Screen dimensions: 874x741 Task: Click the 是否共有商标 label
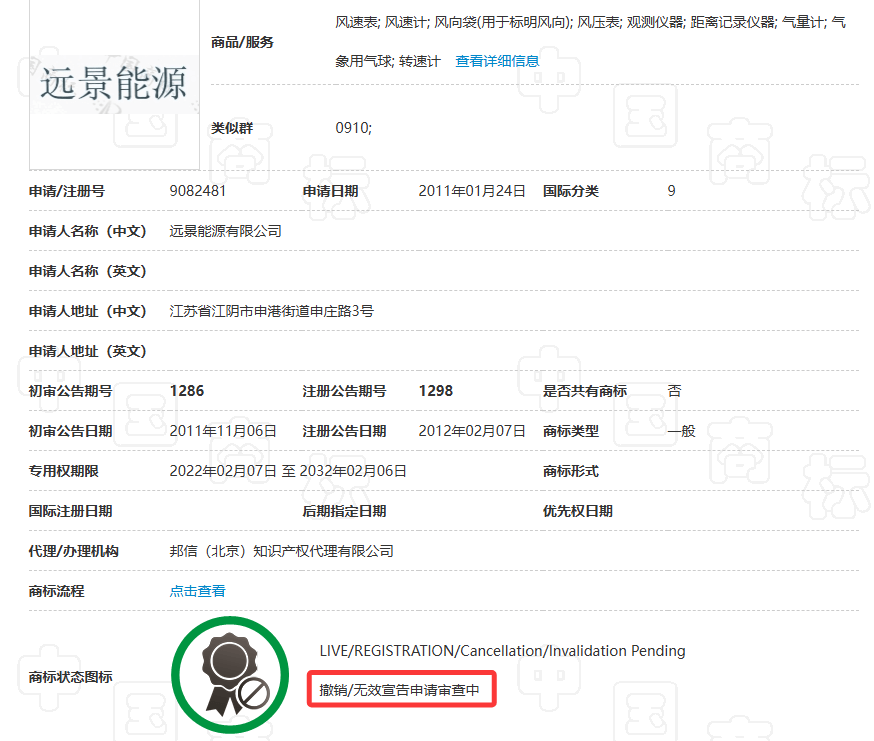(585, 391)
